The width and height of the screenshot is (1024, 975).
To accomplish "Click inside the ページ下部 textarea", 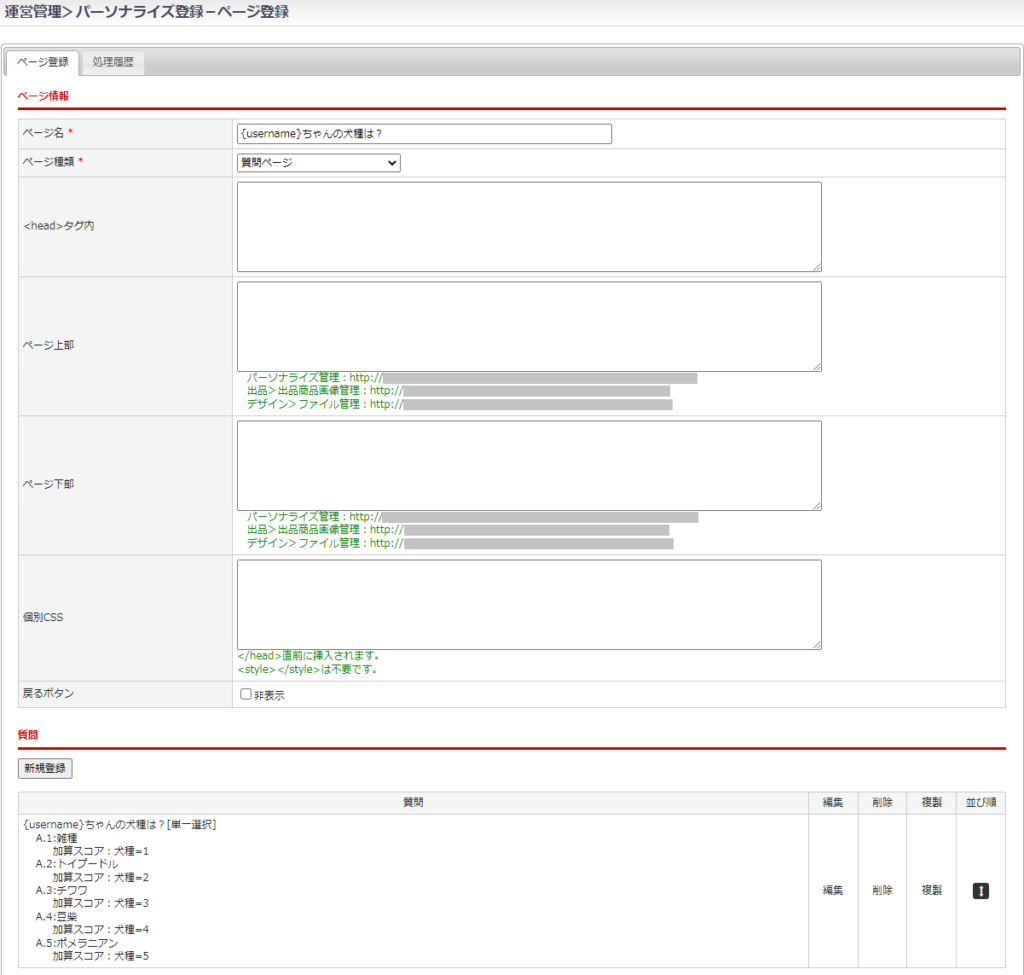I will (528, 465).
